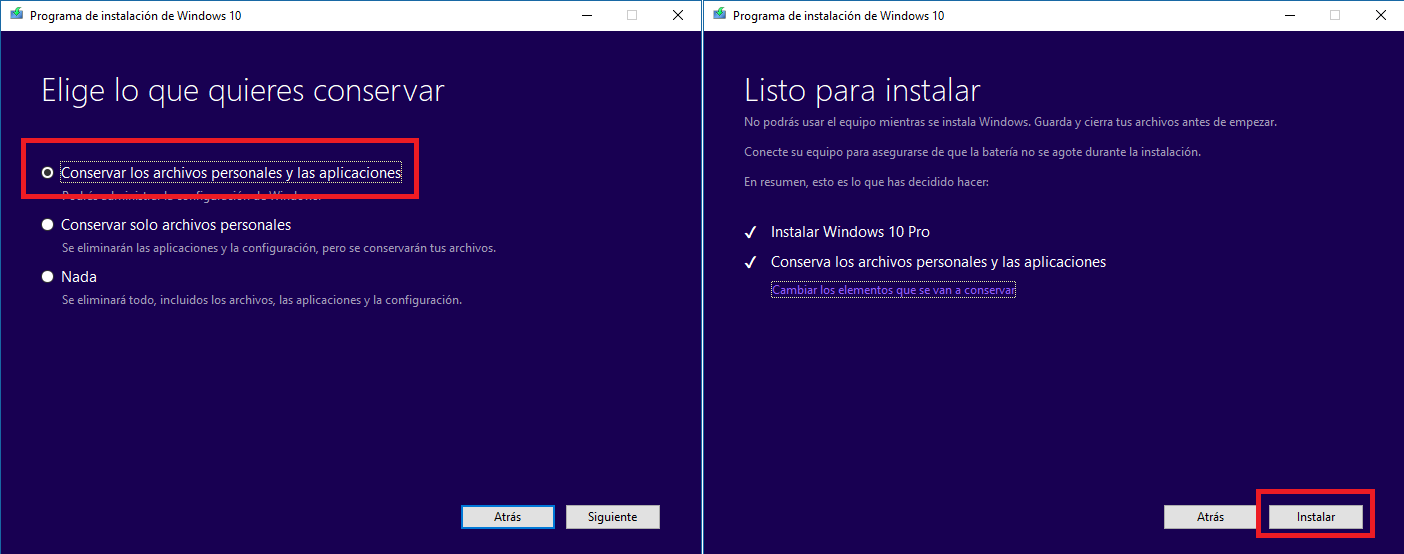
Task: Click the Siguiente button
Action: pyautogui.click(x=613, y=517)
